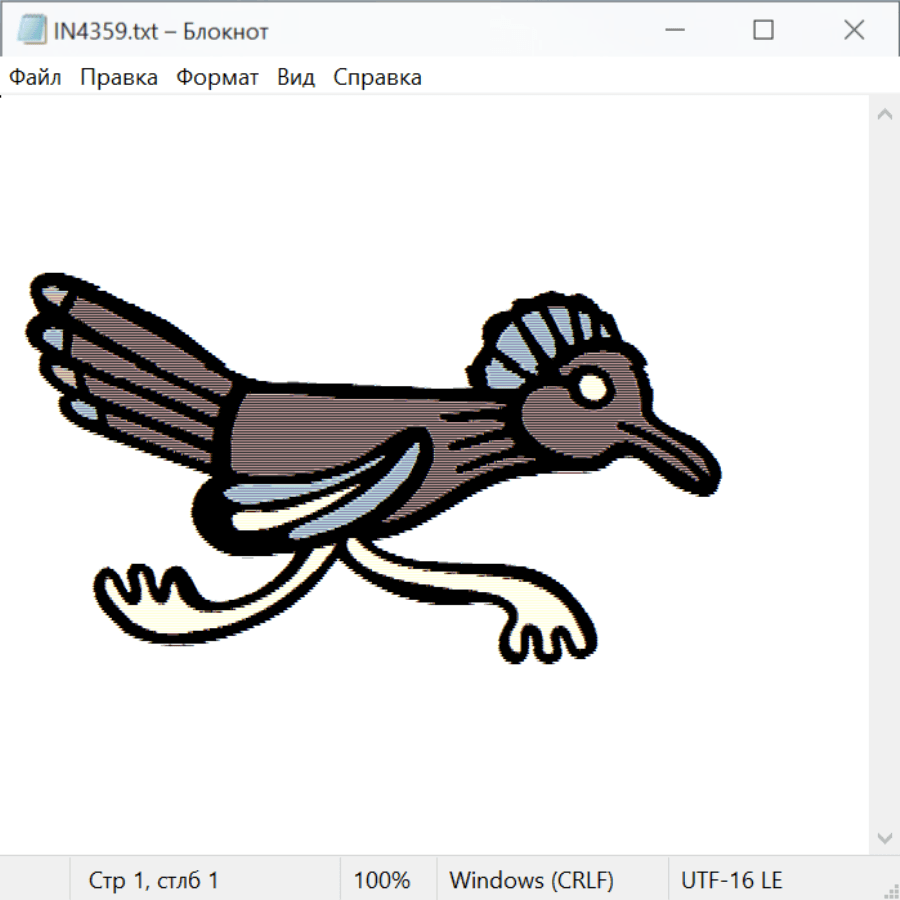Click the window resize grip in the corner
Image resolution: width=900 pixels, height=900 pixels.
pyautogui.click(x=891, y=891)
